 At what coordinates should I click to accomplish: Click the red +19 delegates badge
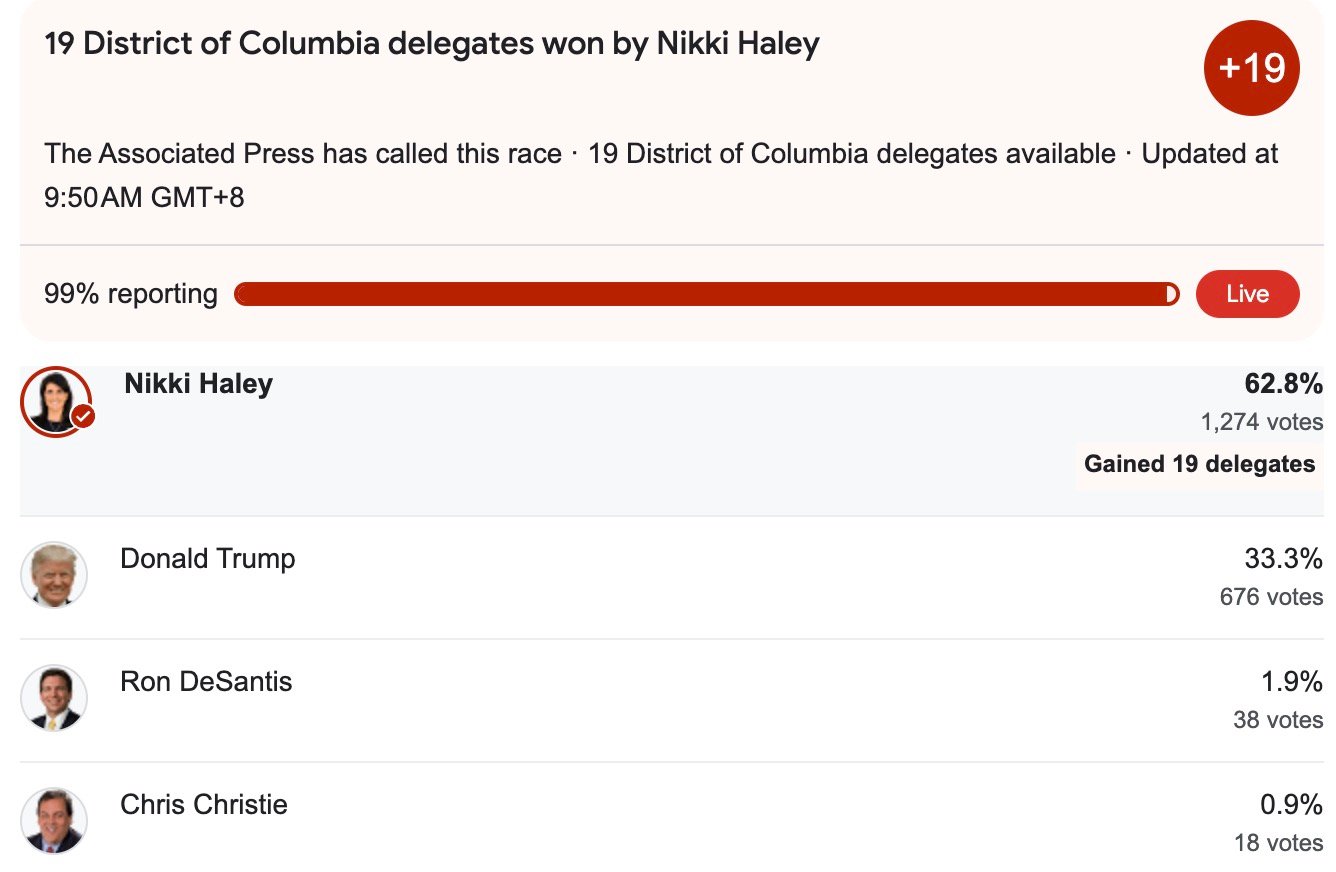(1251, 69)
